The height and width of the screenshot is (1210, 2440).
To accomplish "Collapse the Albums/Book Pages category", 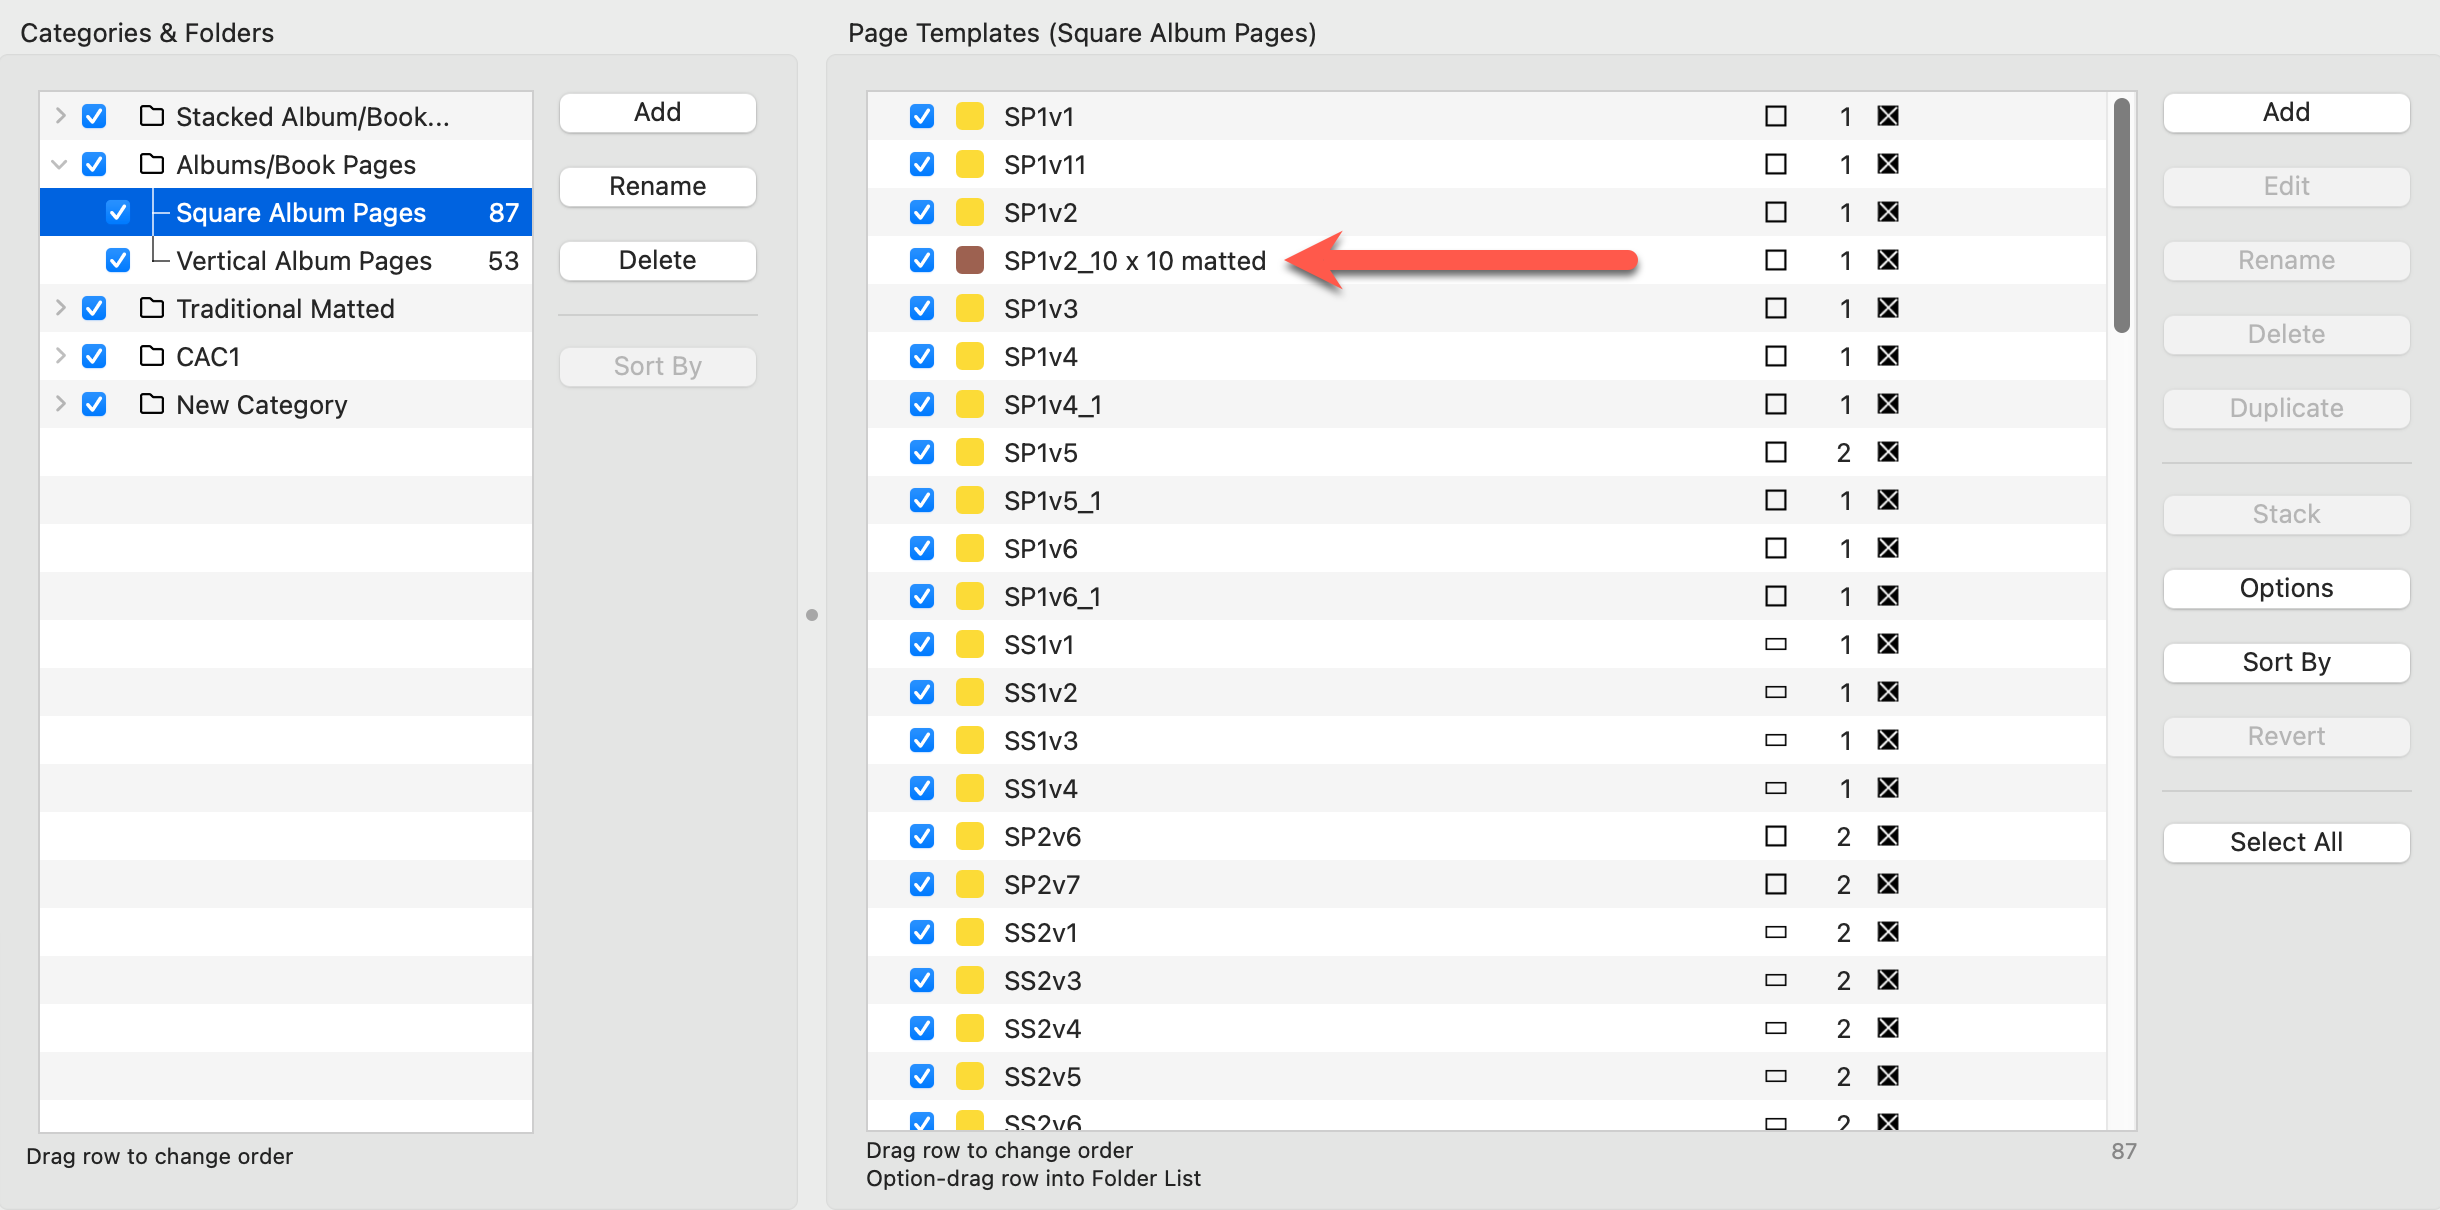I will [x=60, y=164].
